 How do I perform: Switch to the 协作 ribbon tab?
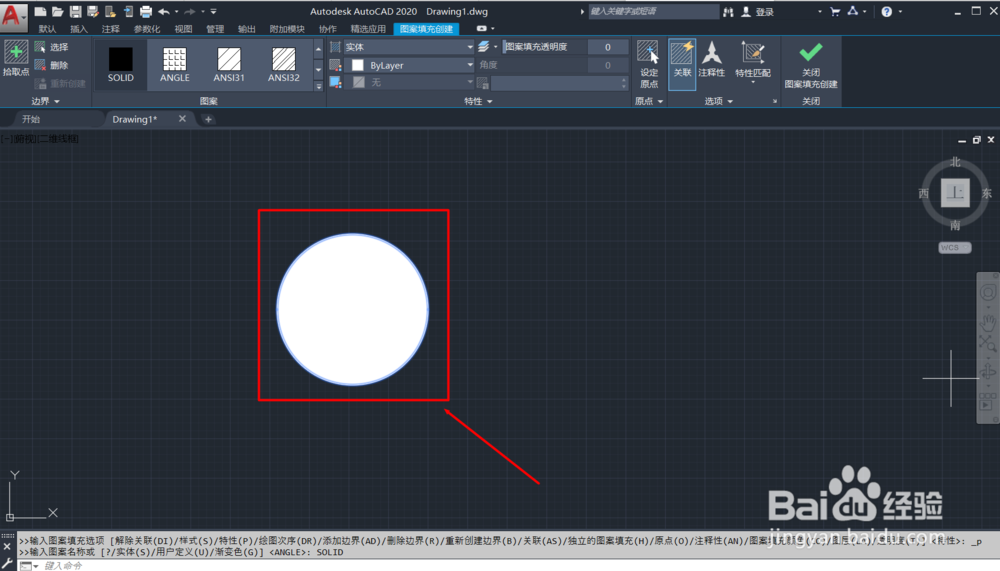(327, 29)
